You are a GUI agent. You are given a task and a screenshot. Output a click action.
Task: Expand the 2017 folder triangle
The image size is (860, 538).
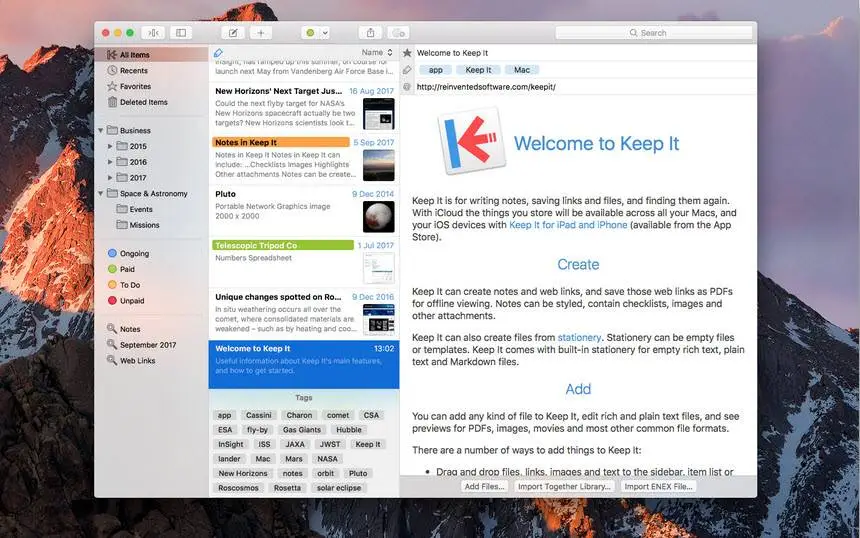click(110, 178)
